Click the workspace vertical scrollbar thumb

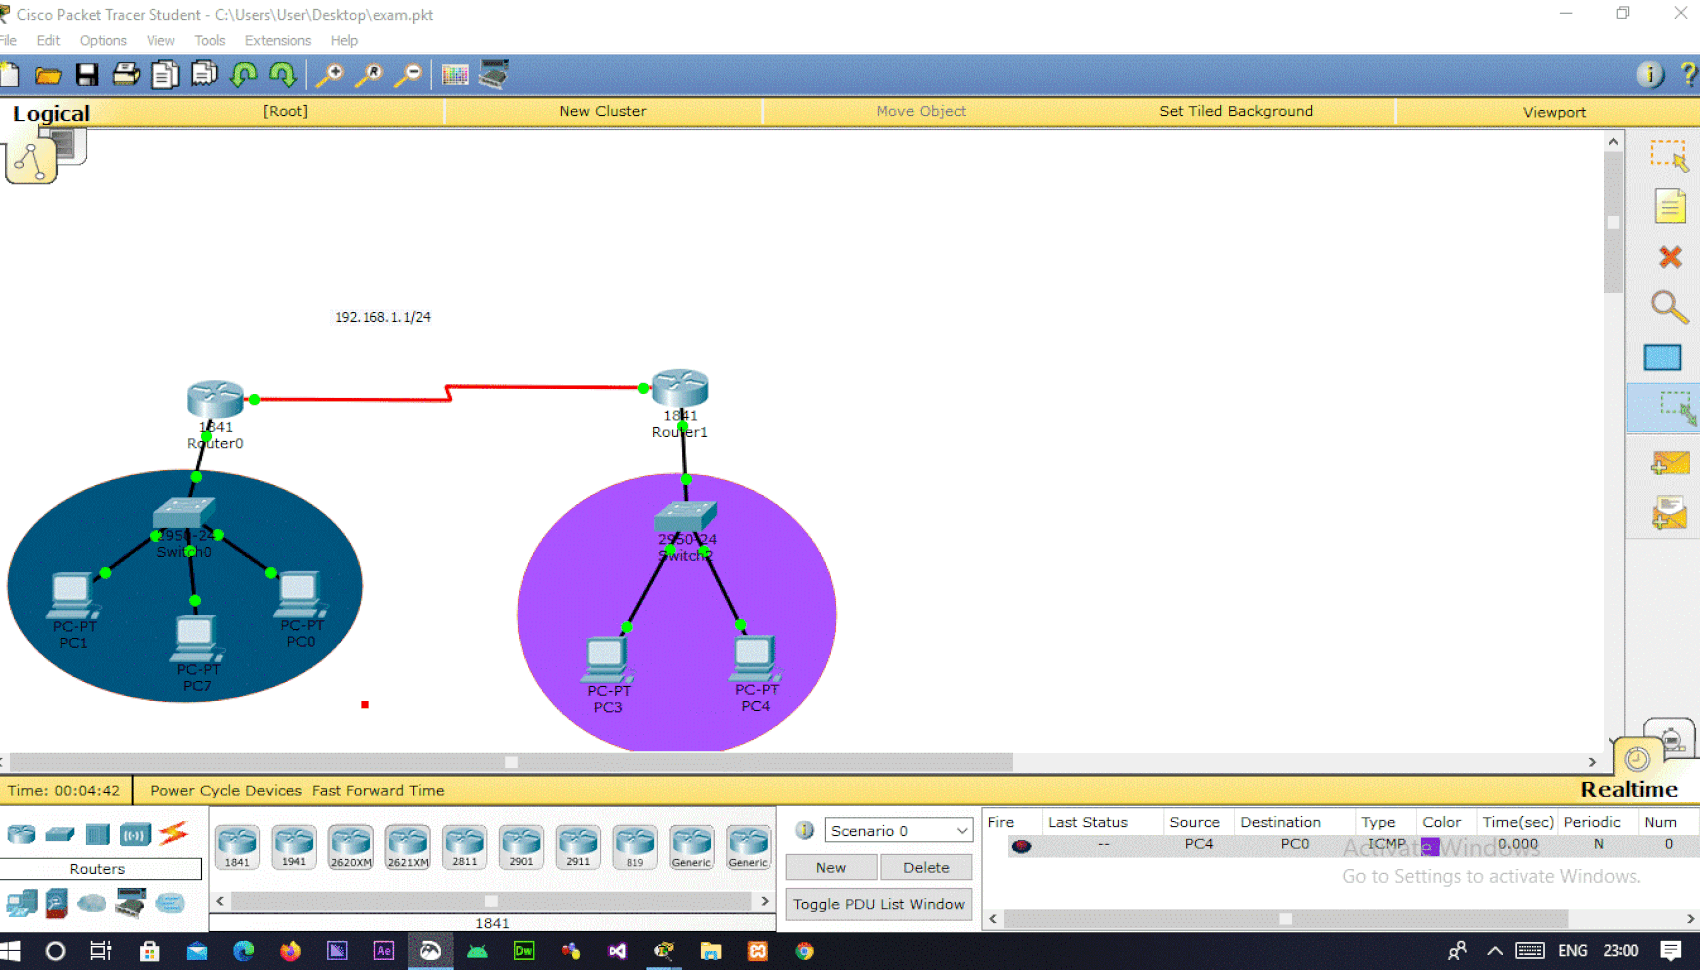[x=1613, y=222]
